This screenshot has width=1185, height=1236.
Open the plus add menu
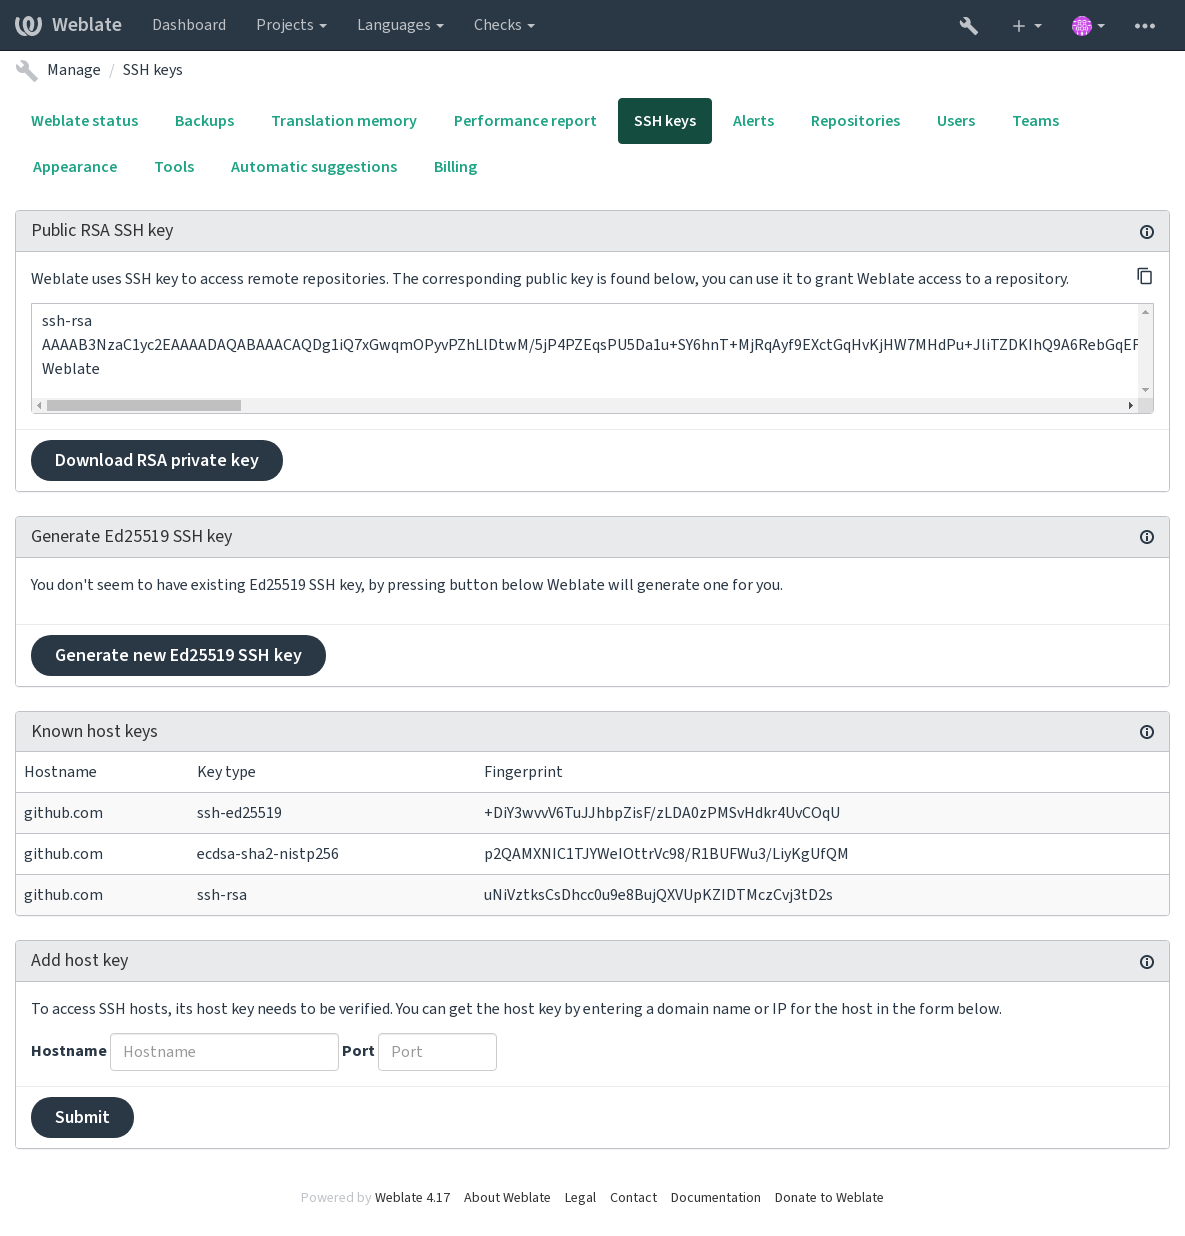point(1026,26)
